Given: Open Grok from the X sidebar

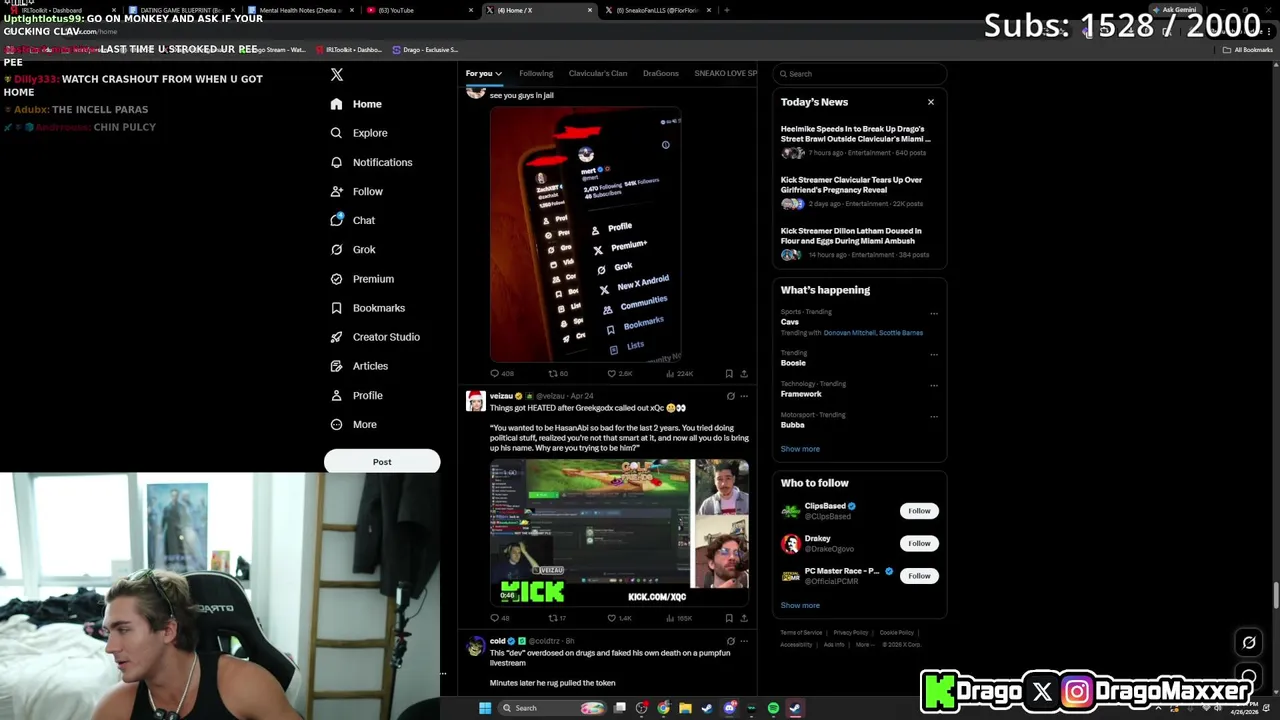Looking at the screenshot, I should [352, 250].
